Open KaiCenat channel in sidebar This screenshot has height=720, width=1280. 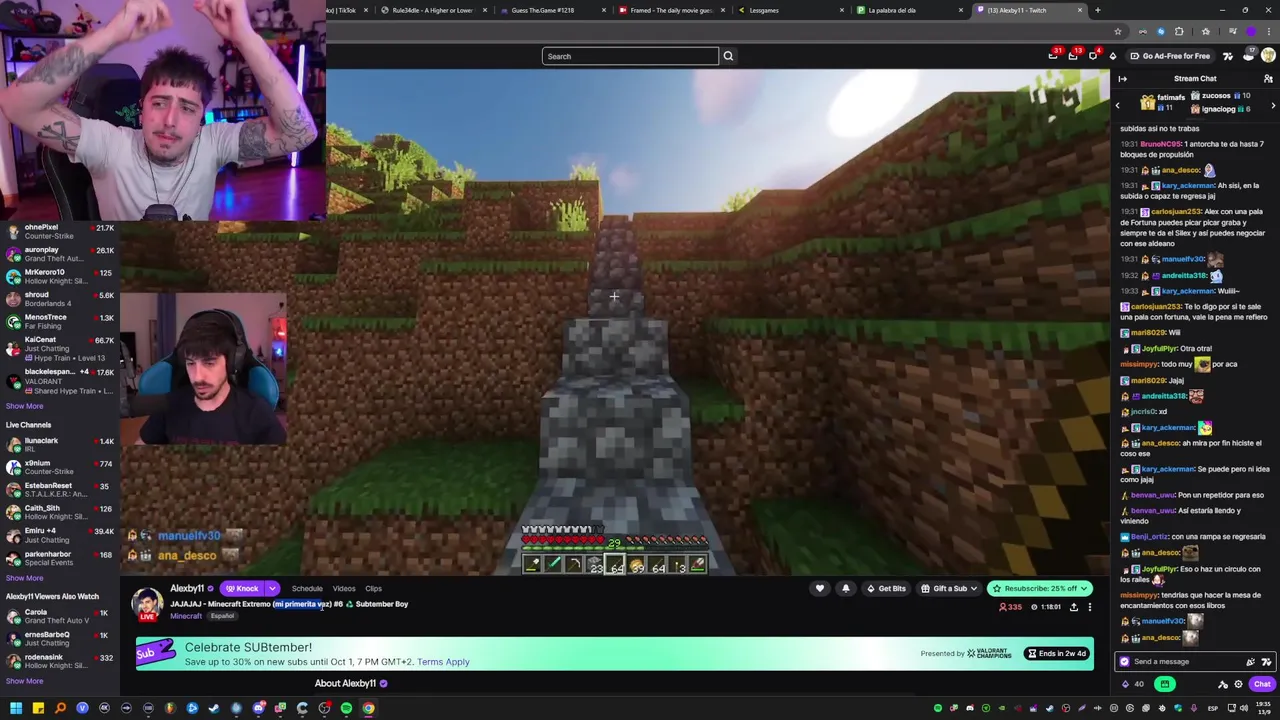[60, 348]
